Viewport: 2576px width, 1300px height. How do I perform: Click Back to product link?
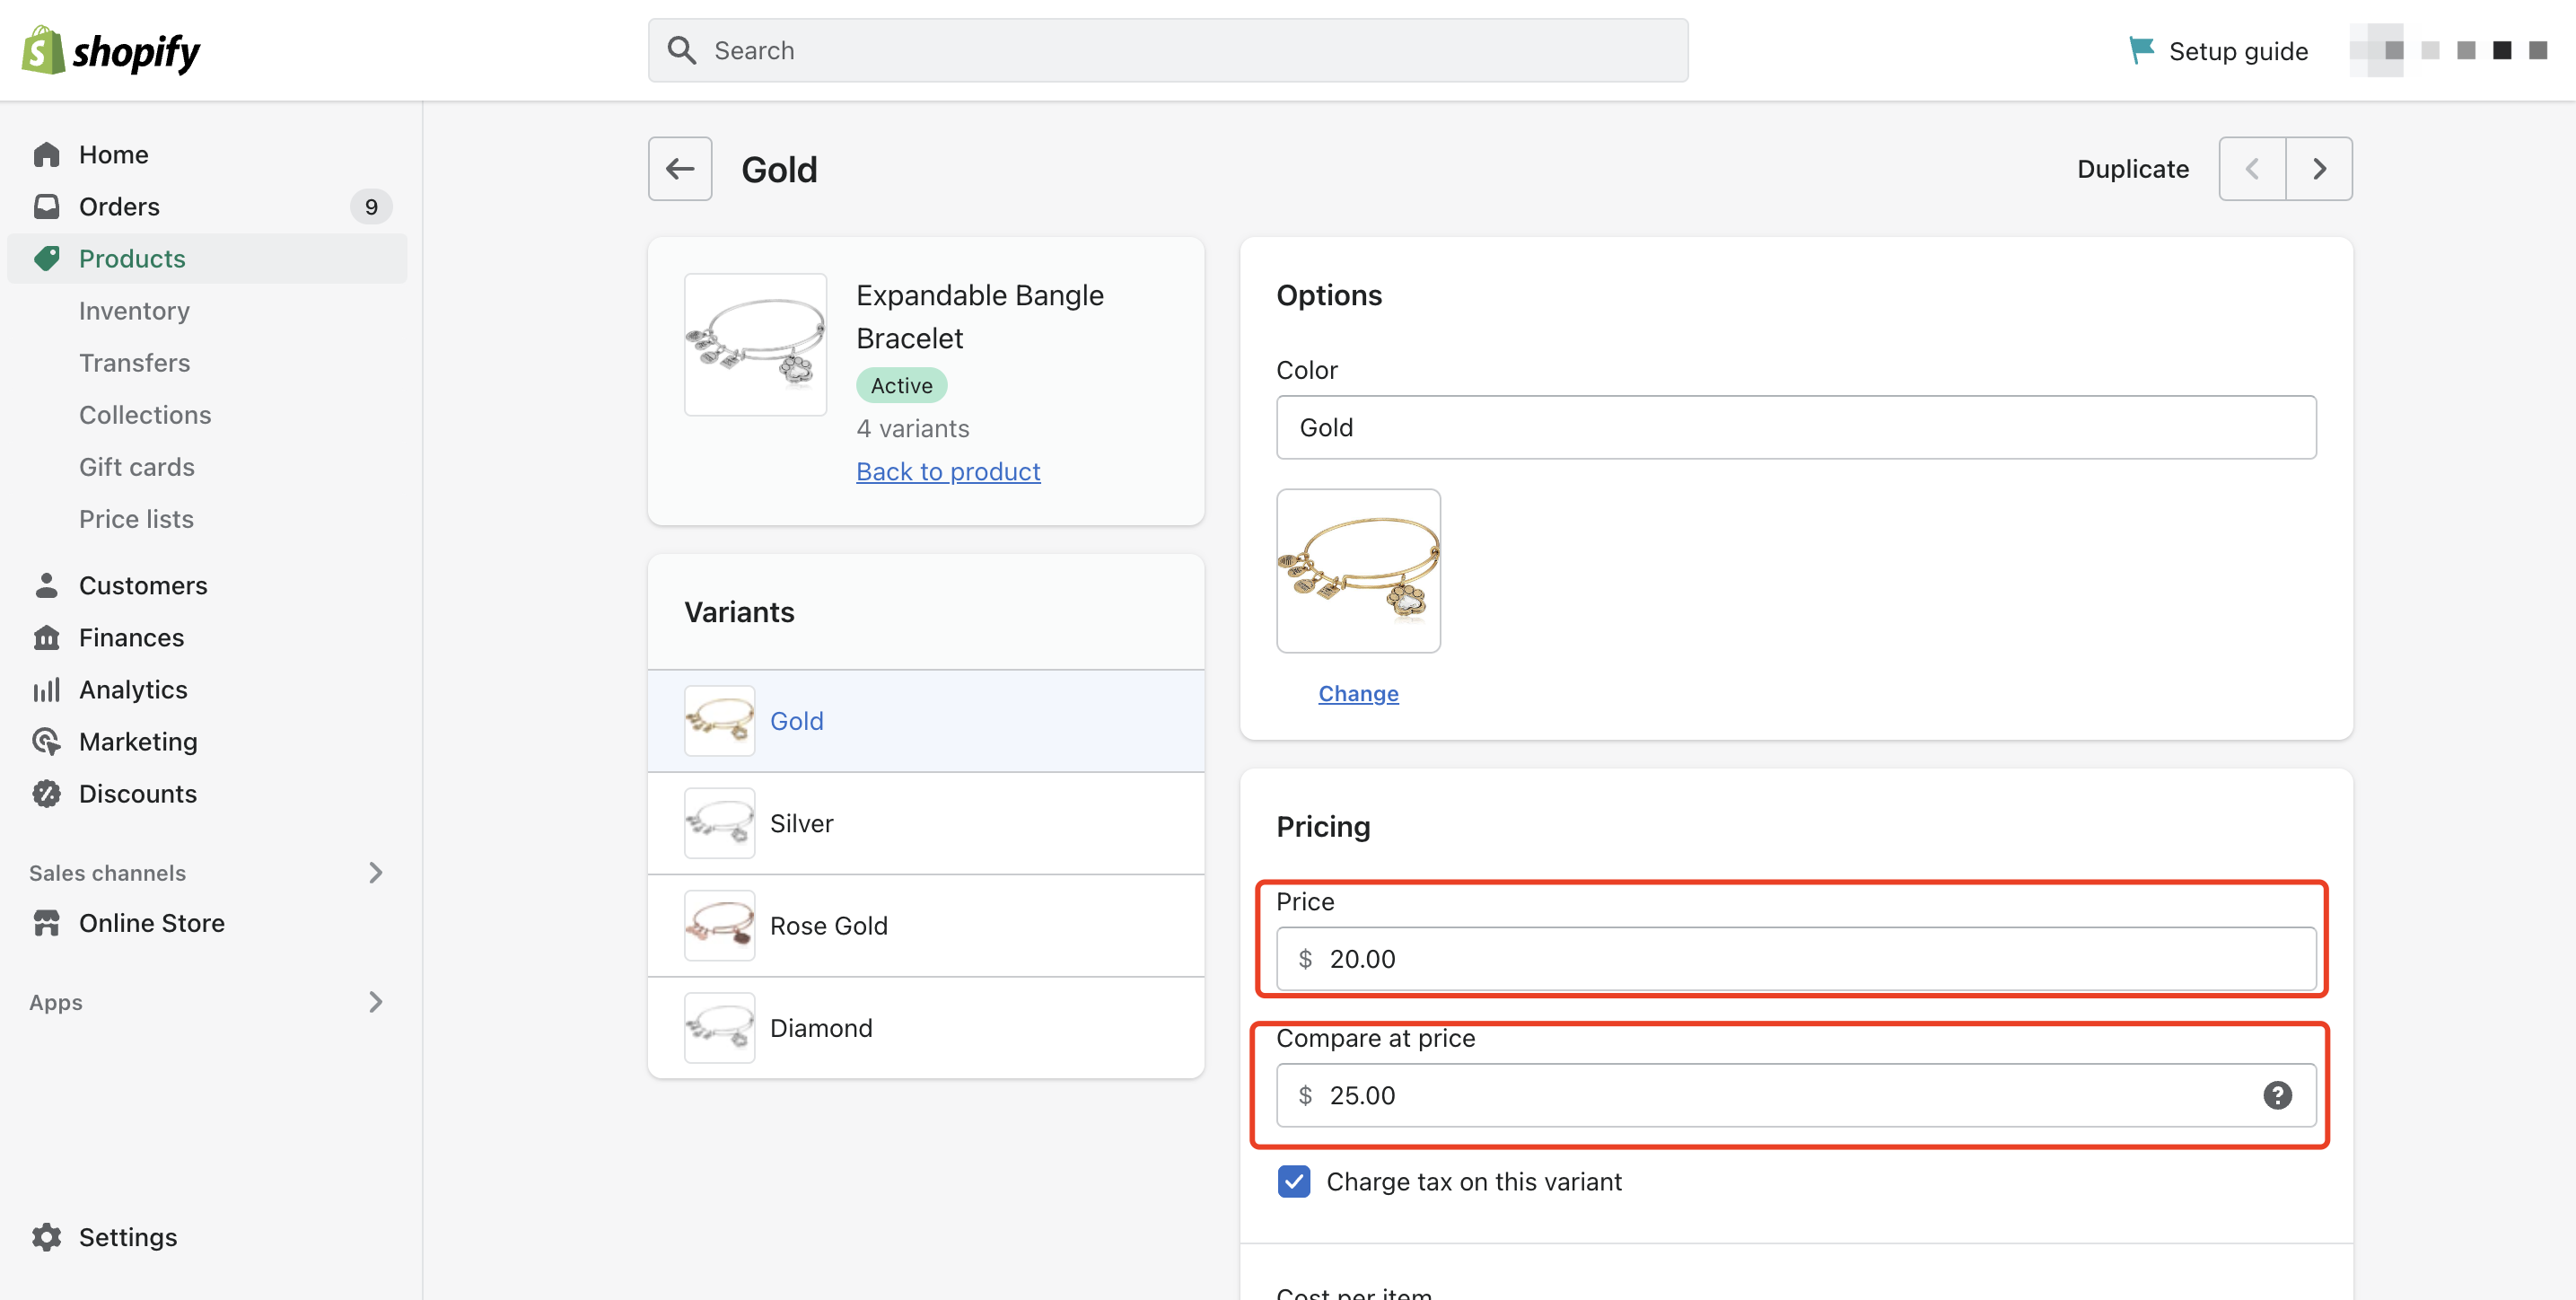(x=947, y=471)
